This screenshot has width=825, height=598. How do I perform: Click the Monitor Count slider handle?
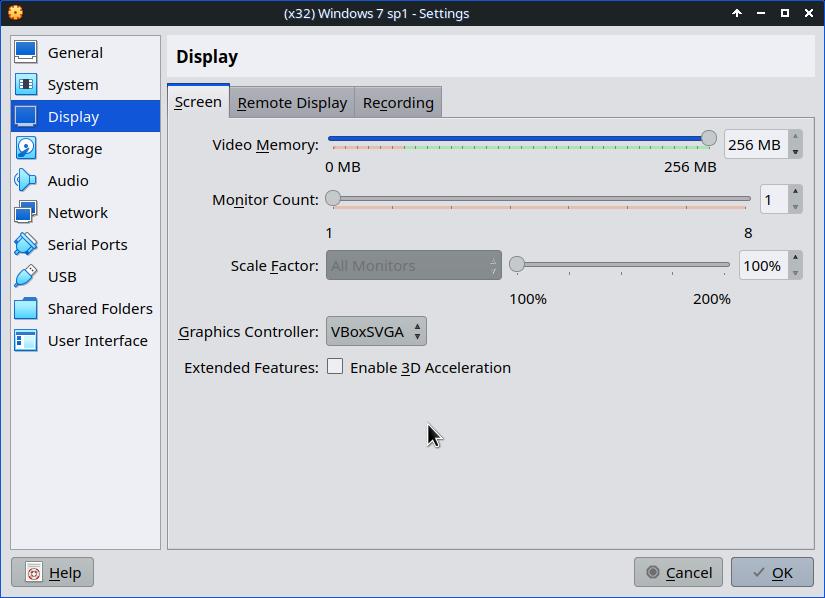pyautogui.click(x=333, y=198)
